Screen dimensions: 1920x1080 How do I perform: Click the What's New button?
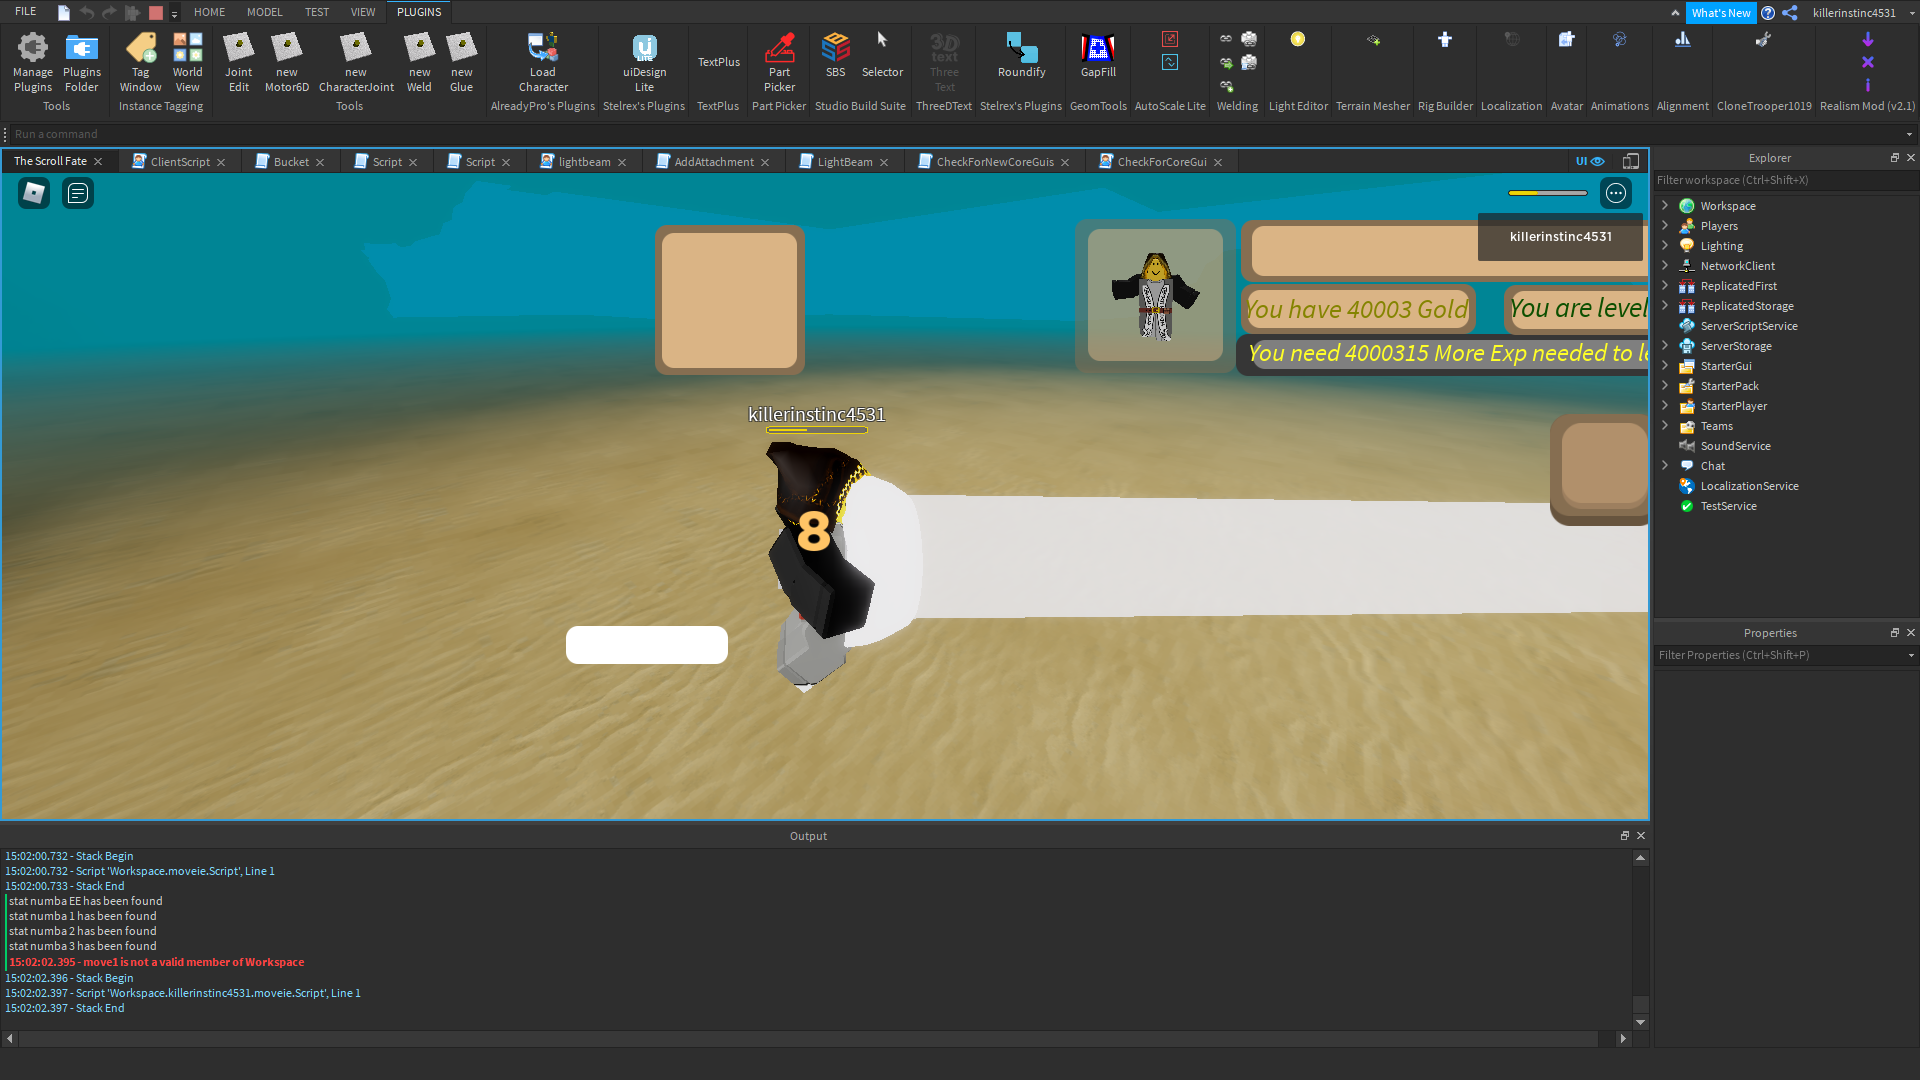[1720, 13]
